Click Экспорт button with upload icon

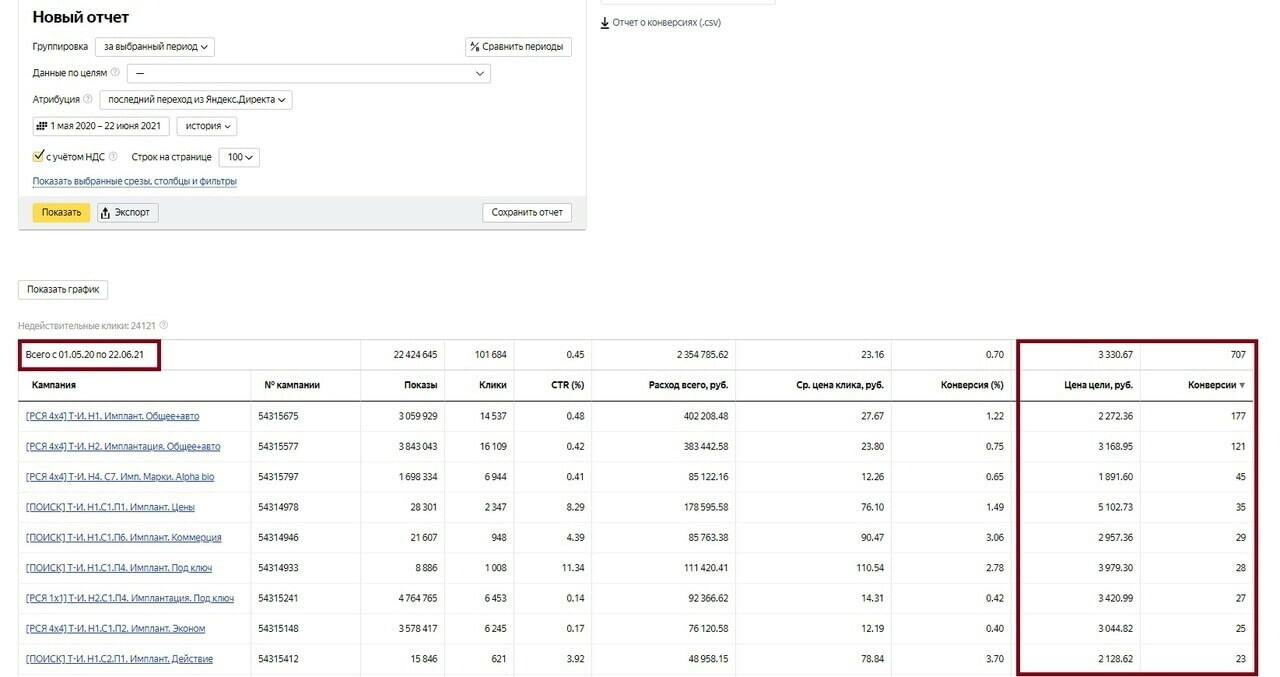(128, 212)
